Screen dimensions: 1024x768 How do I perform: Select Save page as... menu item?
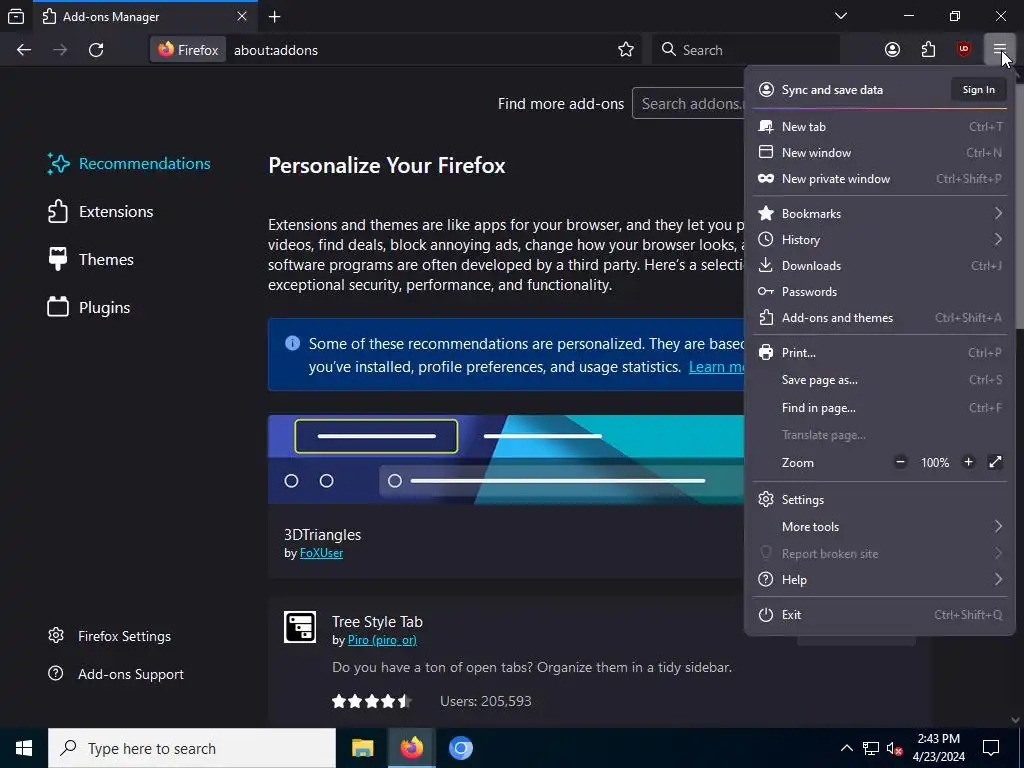point(880,380)
